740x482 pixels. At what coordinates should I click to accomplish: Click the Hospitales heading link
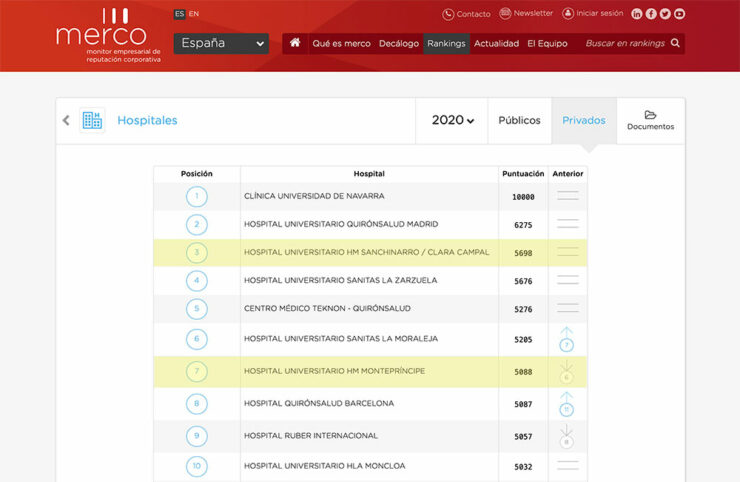pyautogui.click(x=147, y=120)
